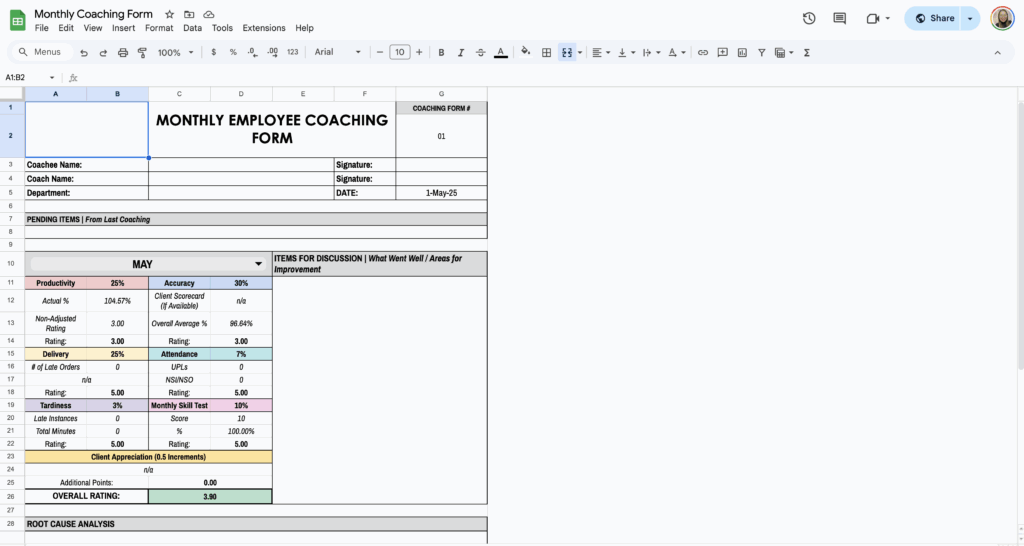
Task: Click the Functions sigma icon
Action: (x=807, y=53)
